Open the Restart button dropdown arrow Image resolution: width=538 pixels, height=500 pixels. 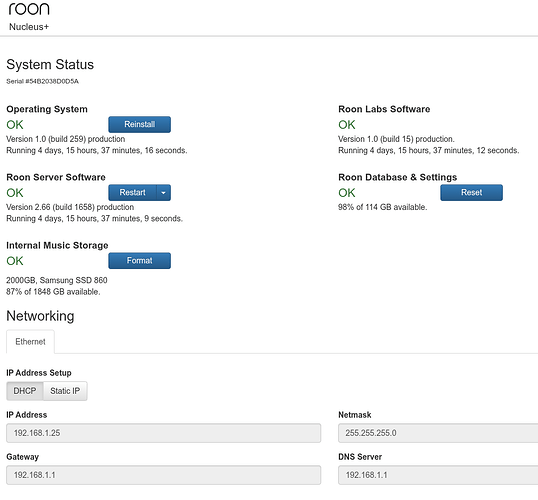(x=164, y=193)
